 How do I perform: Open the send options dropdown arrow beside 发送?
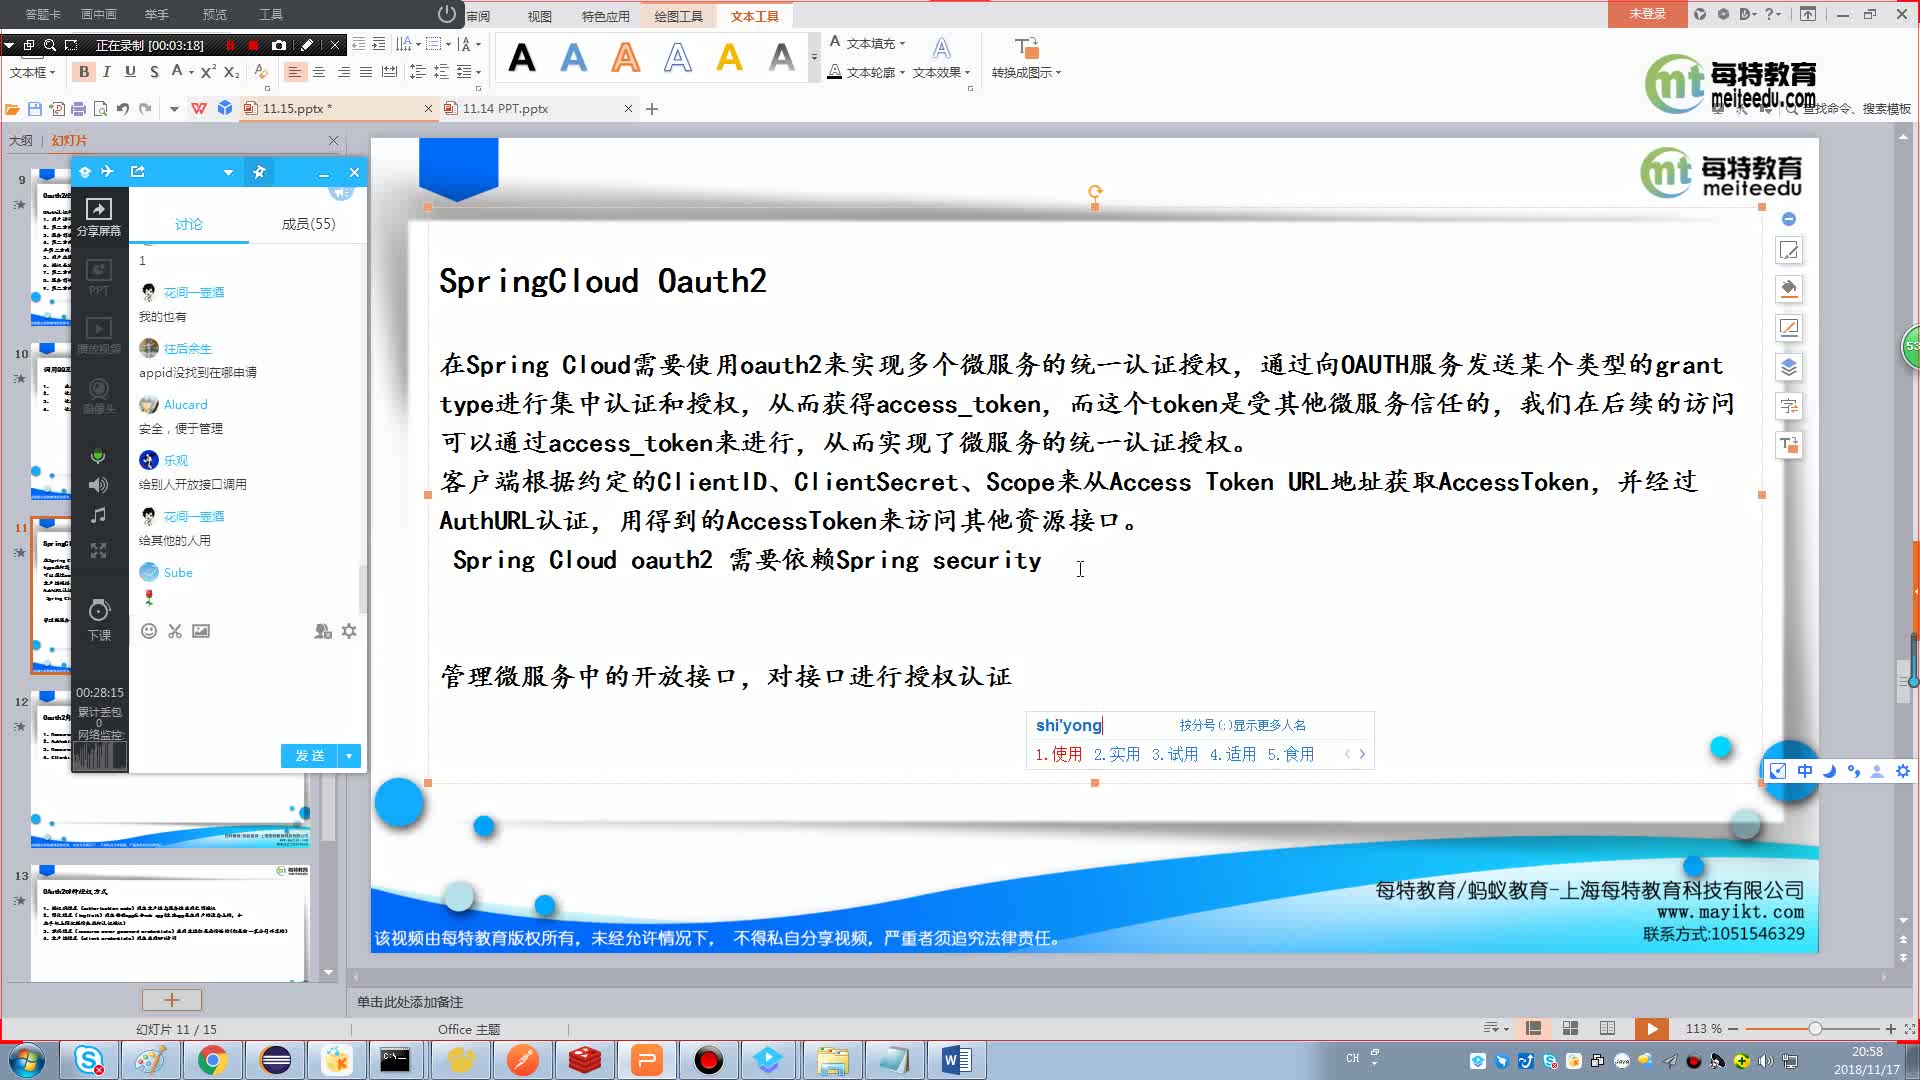tap(349, 756)
